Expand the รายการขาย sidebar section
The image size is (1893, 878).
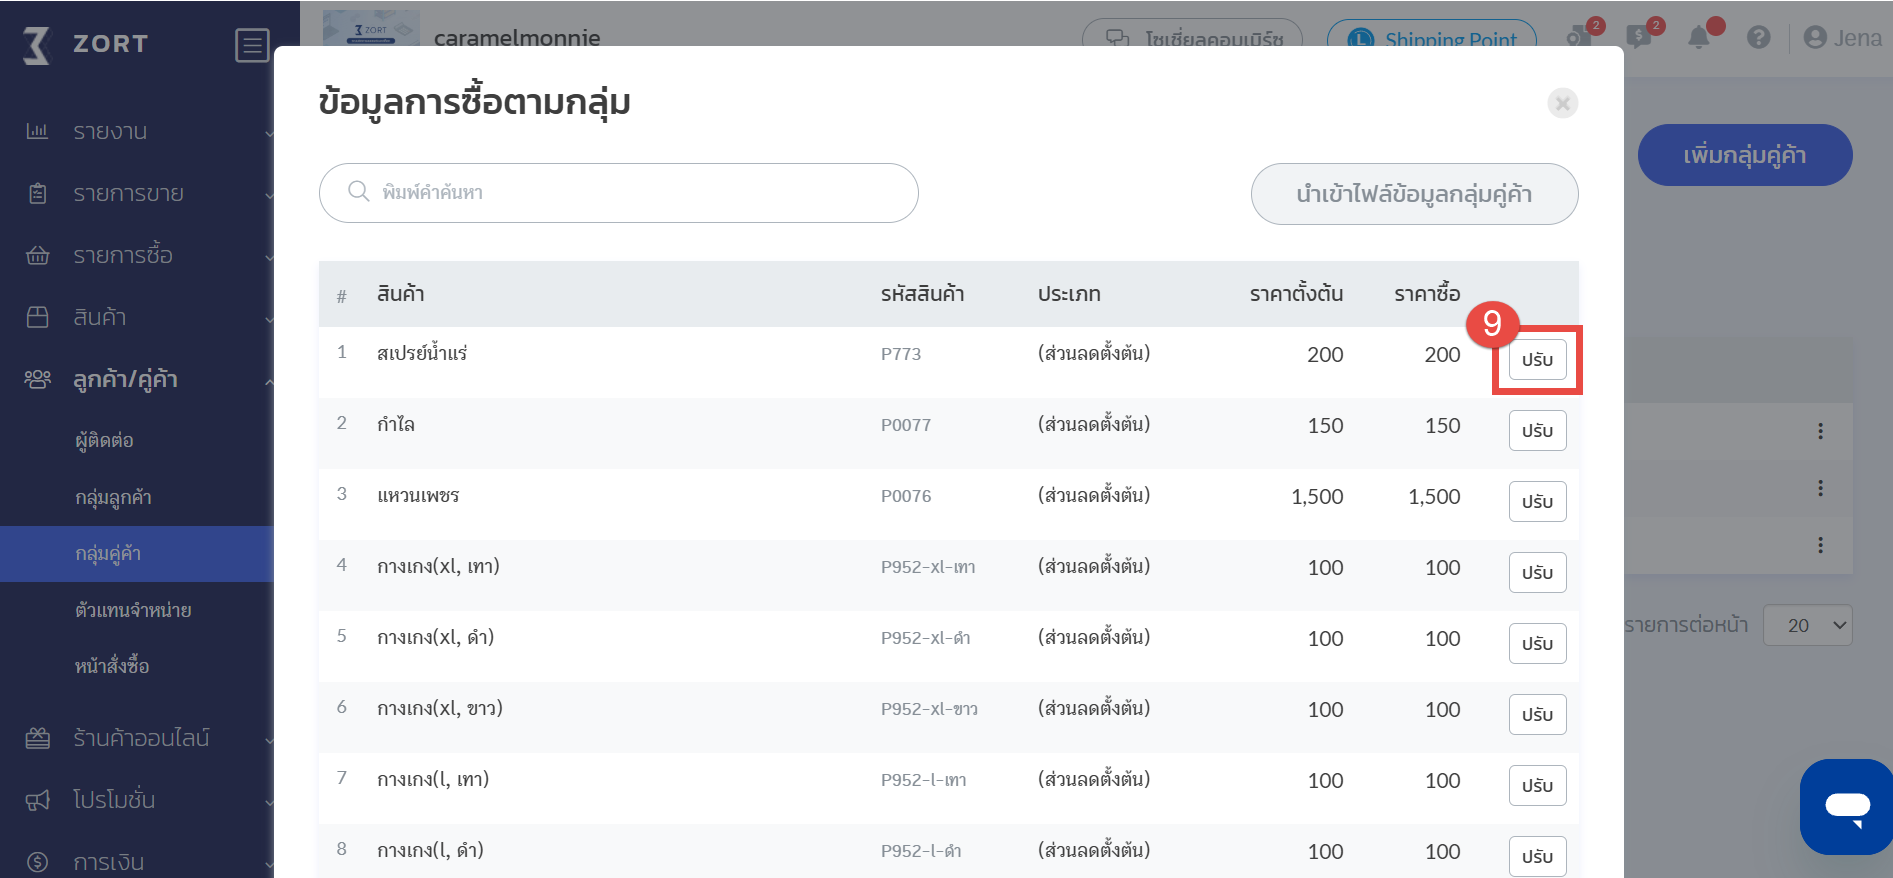click(128, 193)
